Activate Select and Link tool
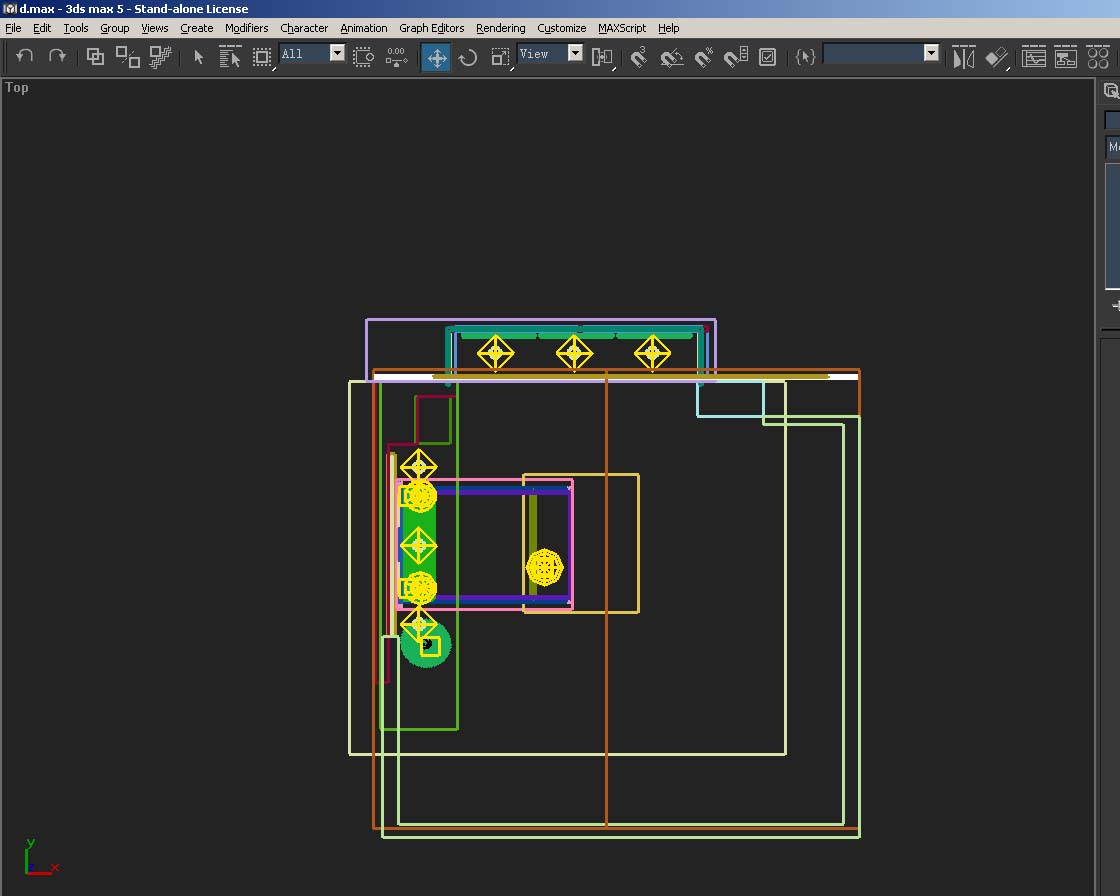The image size is (1120, 896). (95, 57)
